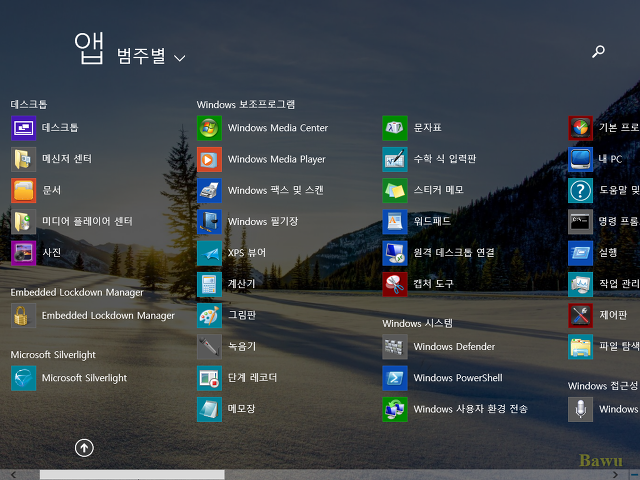Open 문자표 character map icon
Image resolution: width=640 pixels, height=480 pixels.
click(395, 128)
